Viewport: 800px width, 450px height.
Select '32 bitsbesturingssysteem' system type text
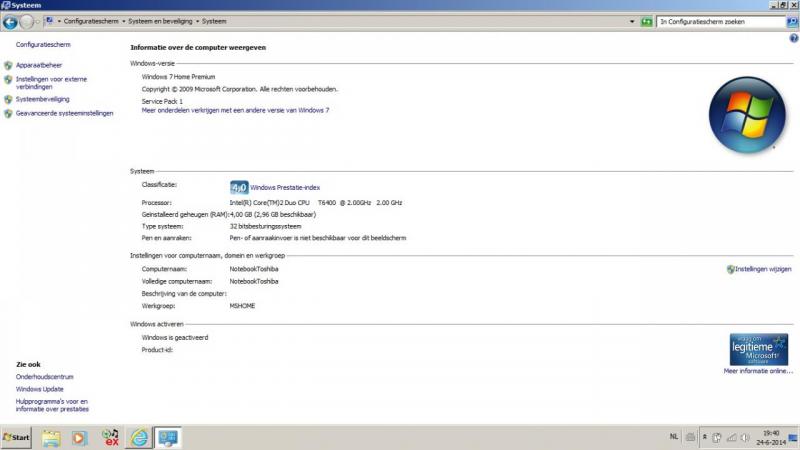(x=265, y=226)
